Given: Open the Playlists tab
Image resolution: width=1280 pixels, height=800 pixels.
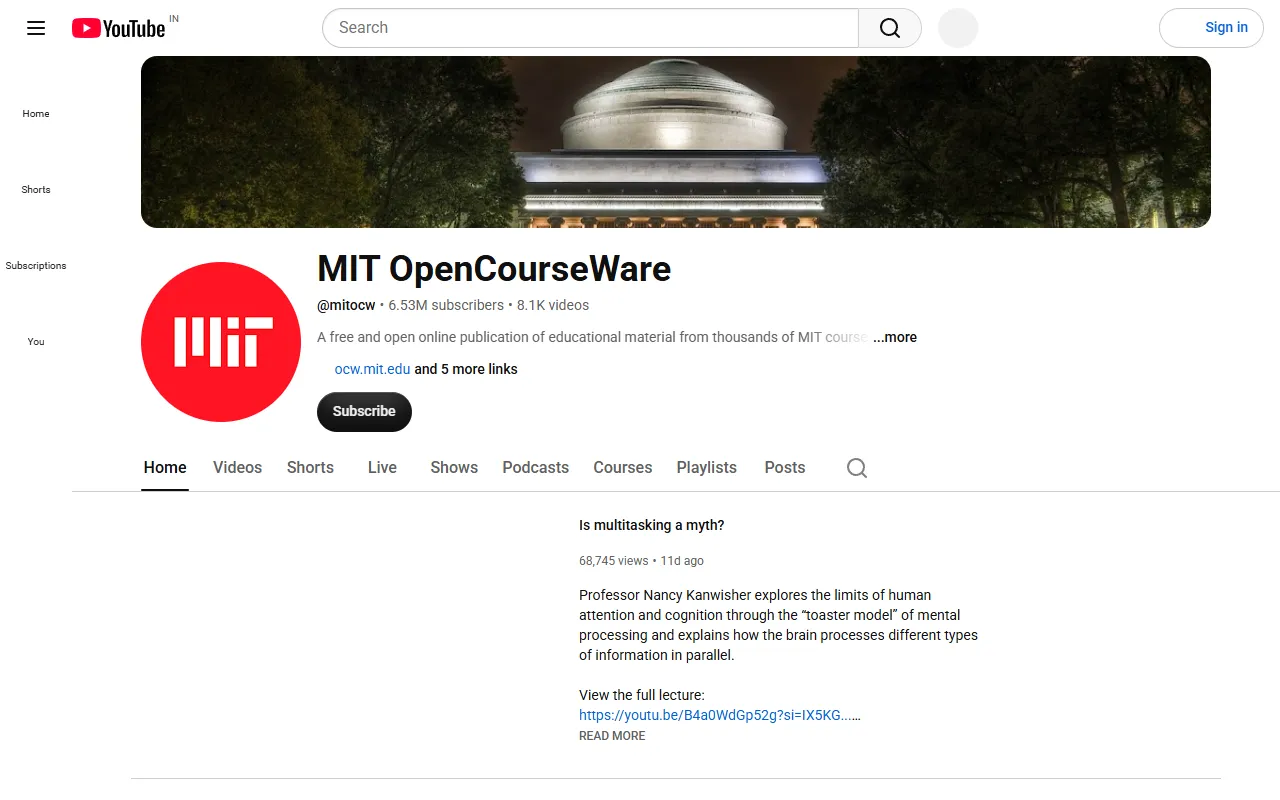Looking at the screenshot, I should click(706, 467).
